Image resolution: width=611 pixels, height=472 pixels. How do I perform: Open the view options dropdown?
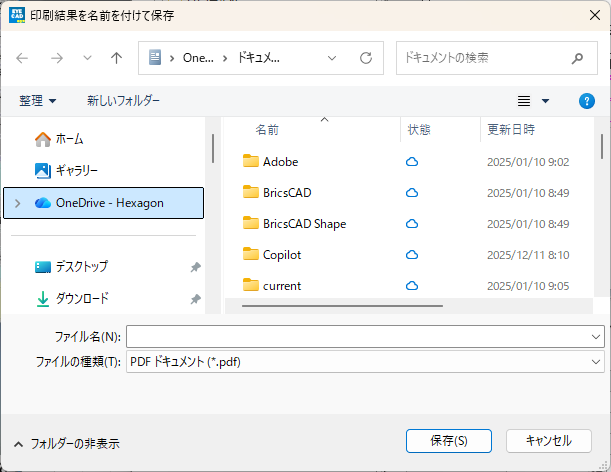pos(533,101)
